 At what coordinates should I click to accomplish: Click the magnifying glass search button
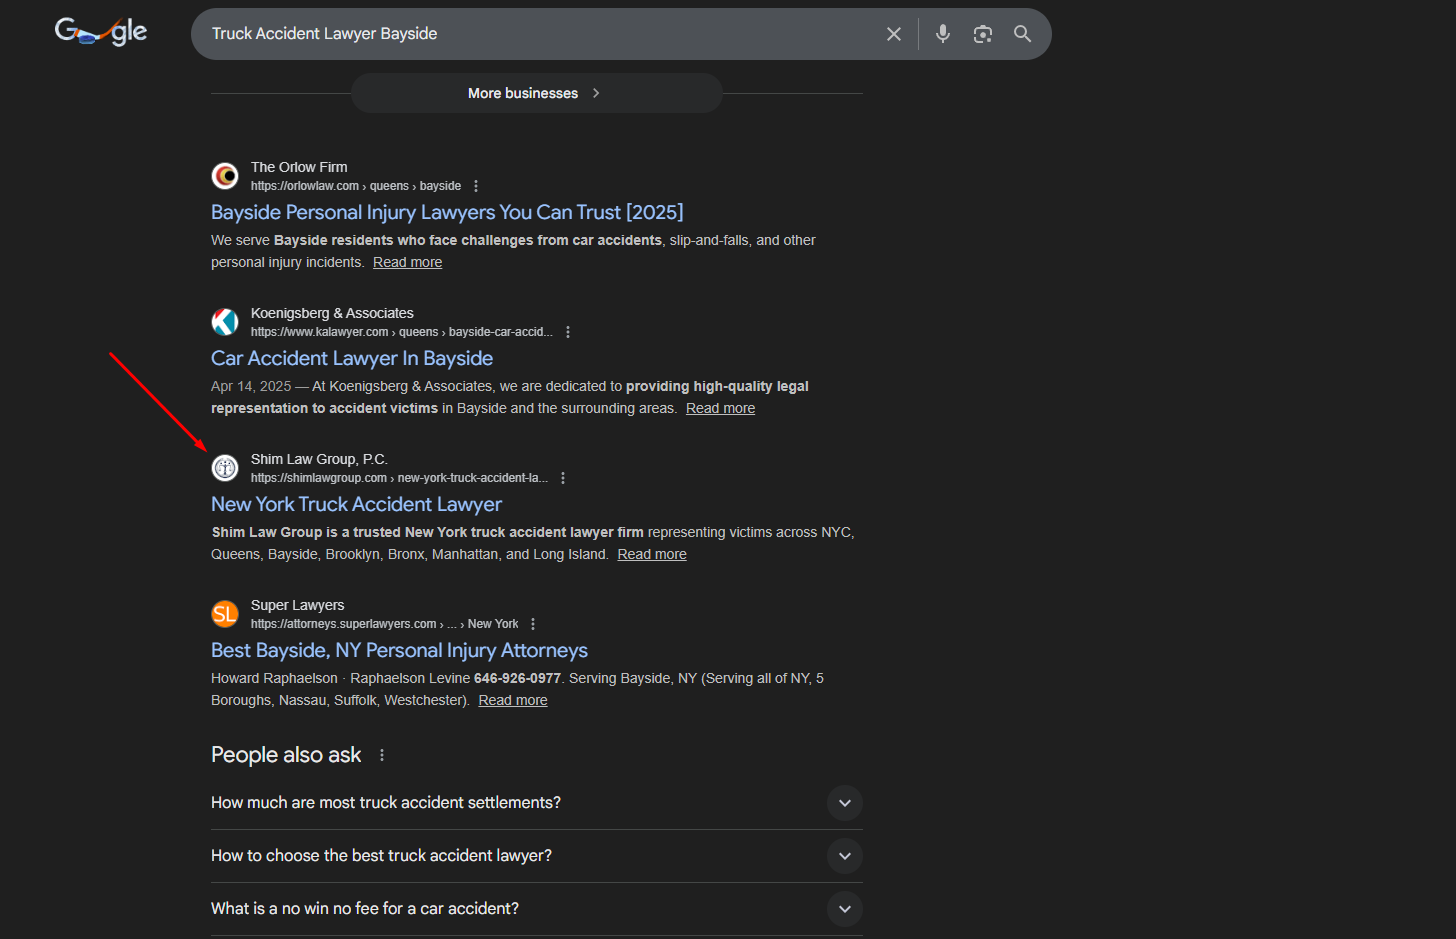click(x=1022, y=34)
